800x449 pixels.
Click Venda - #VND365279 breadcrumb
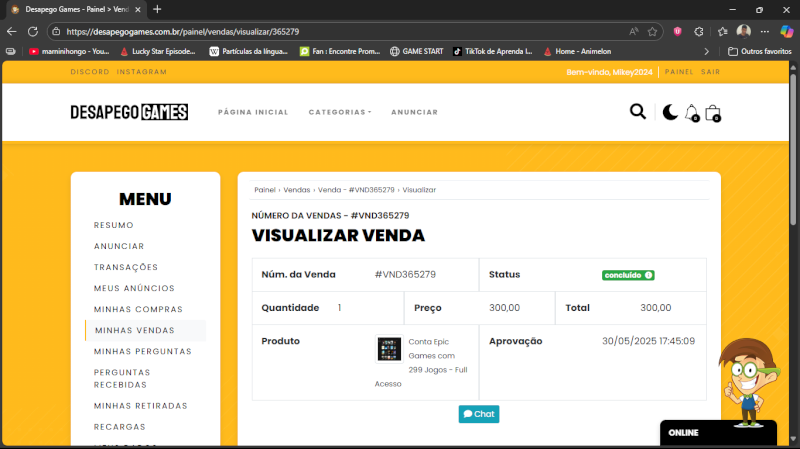pos(356,190)
